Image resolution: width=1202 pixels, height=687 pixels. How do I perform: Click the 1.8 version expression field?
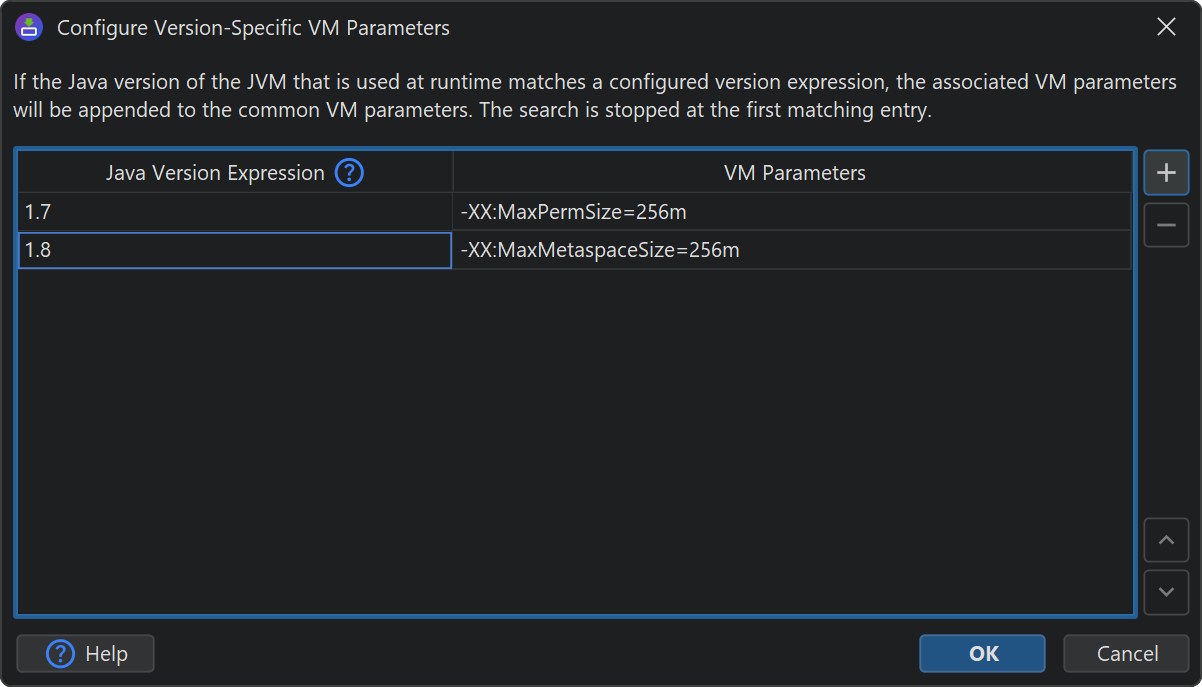[234, 250]
